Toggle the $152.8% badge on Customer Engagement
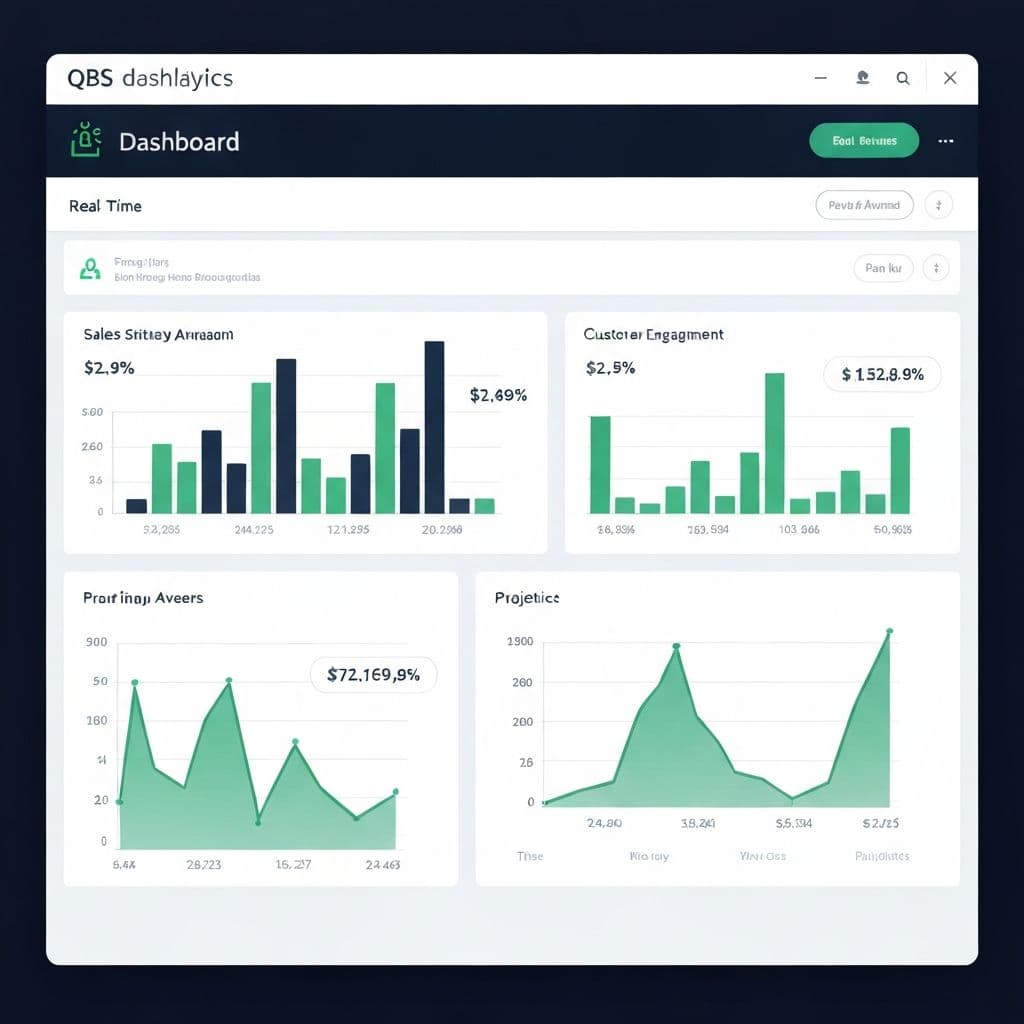This screenshot has height=1024, width=1024. pyautogui.click(x=882, y=374)
